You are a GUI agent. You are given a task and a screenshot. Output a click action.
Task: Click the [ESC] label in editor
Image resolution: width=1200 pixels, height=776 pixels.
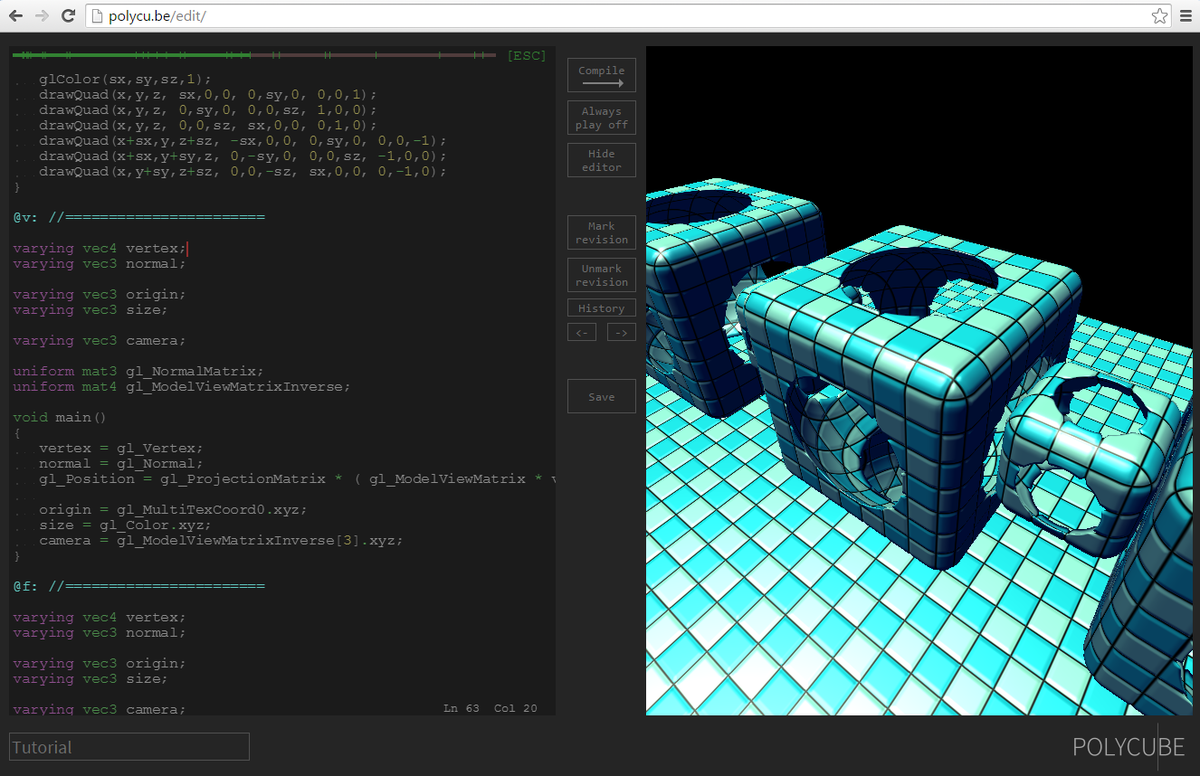pos(527,56)
